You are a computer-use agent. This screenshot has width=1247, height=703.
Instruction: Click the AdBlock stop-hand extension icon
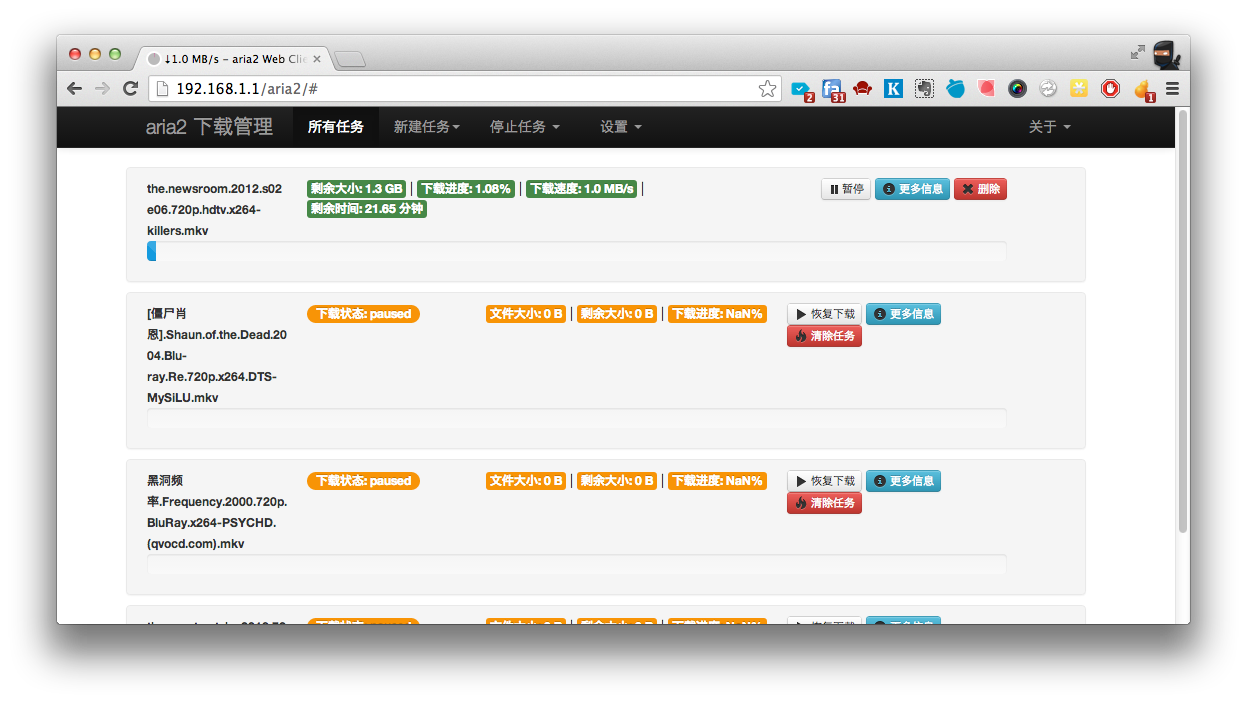pos(1110,89)
